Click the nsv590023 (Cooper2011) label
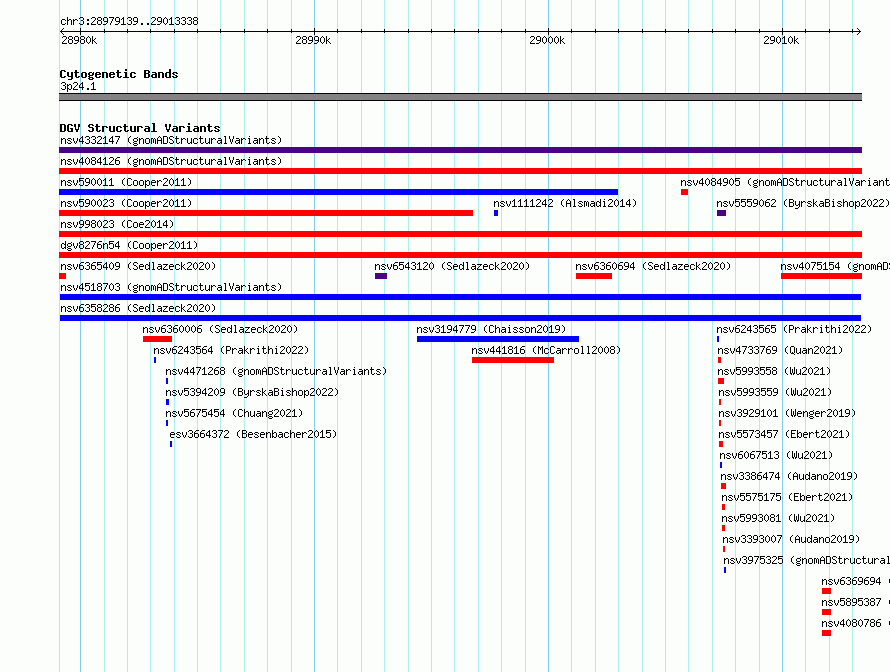Image resolution: width=890 pixels, height=672 pixels. (126, 203)
